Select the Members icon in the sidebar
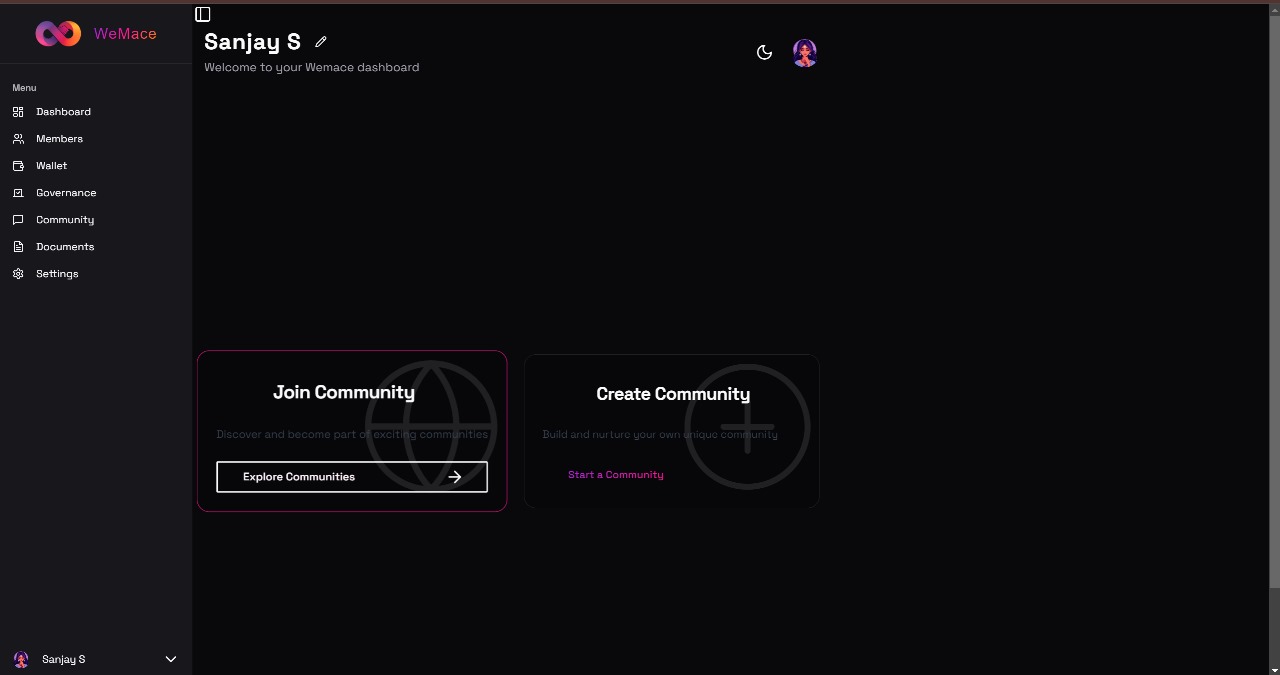1280x675 pixels. coord(18,138)
